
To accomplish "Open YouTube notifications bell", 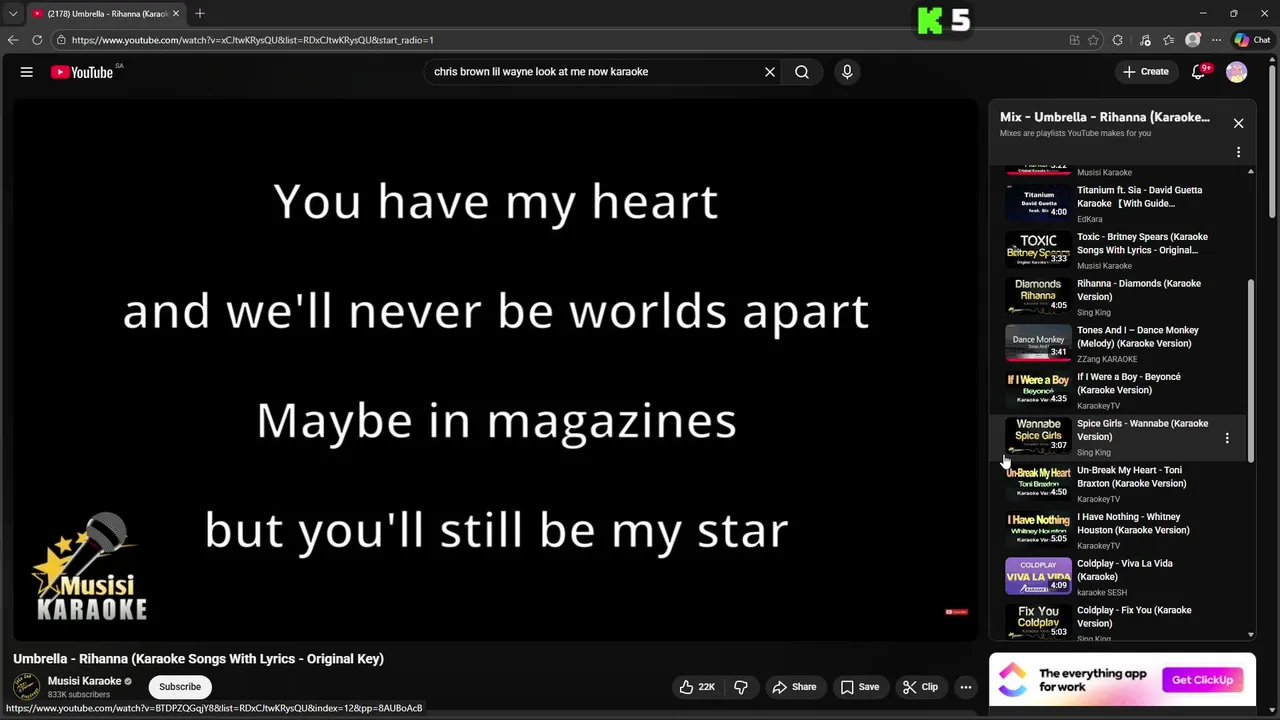I will pos(1199,72).
